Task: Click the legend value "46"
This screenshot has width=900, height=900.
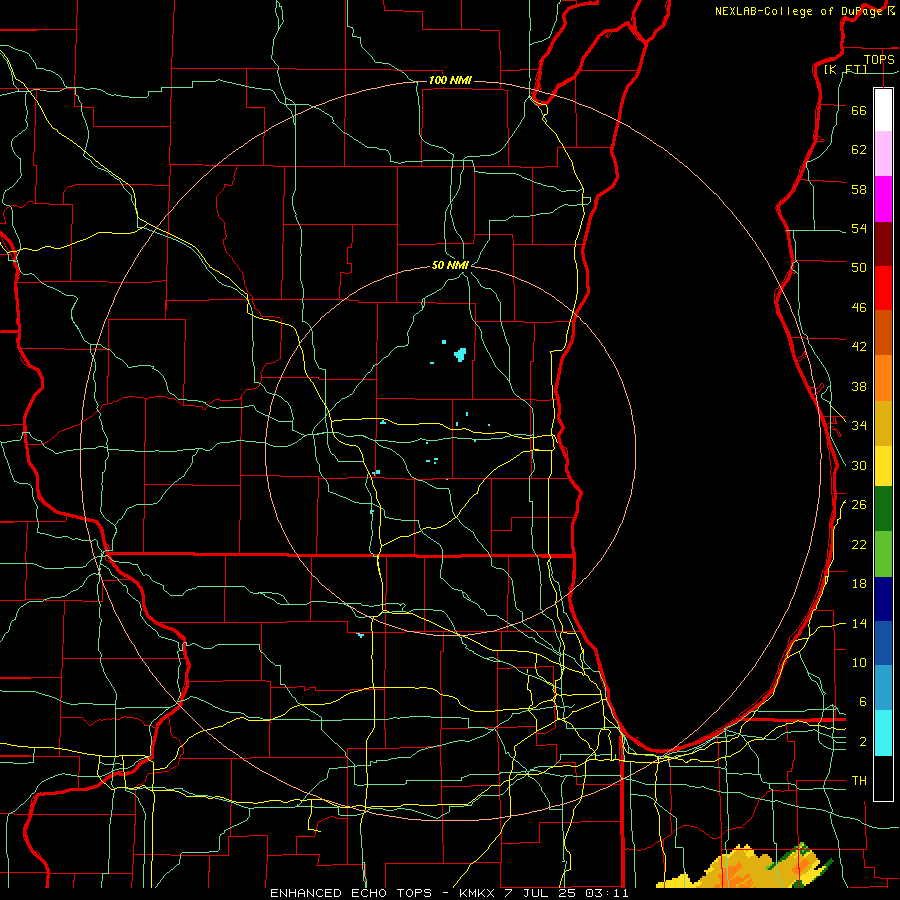Action: click(x=859, y=307)
